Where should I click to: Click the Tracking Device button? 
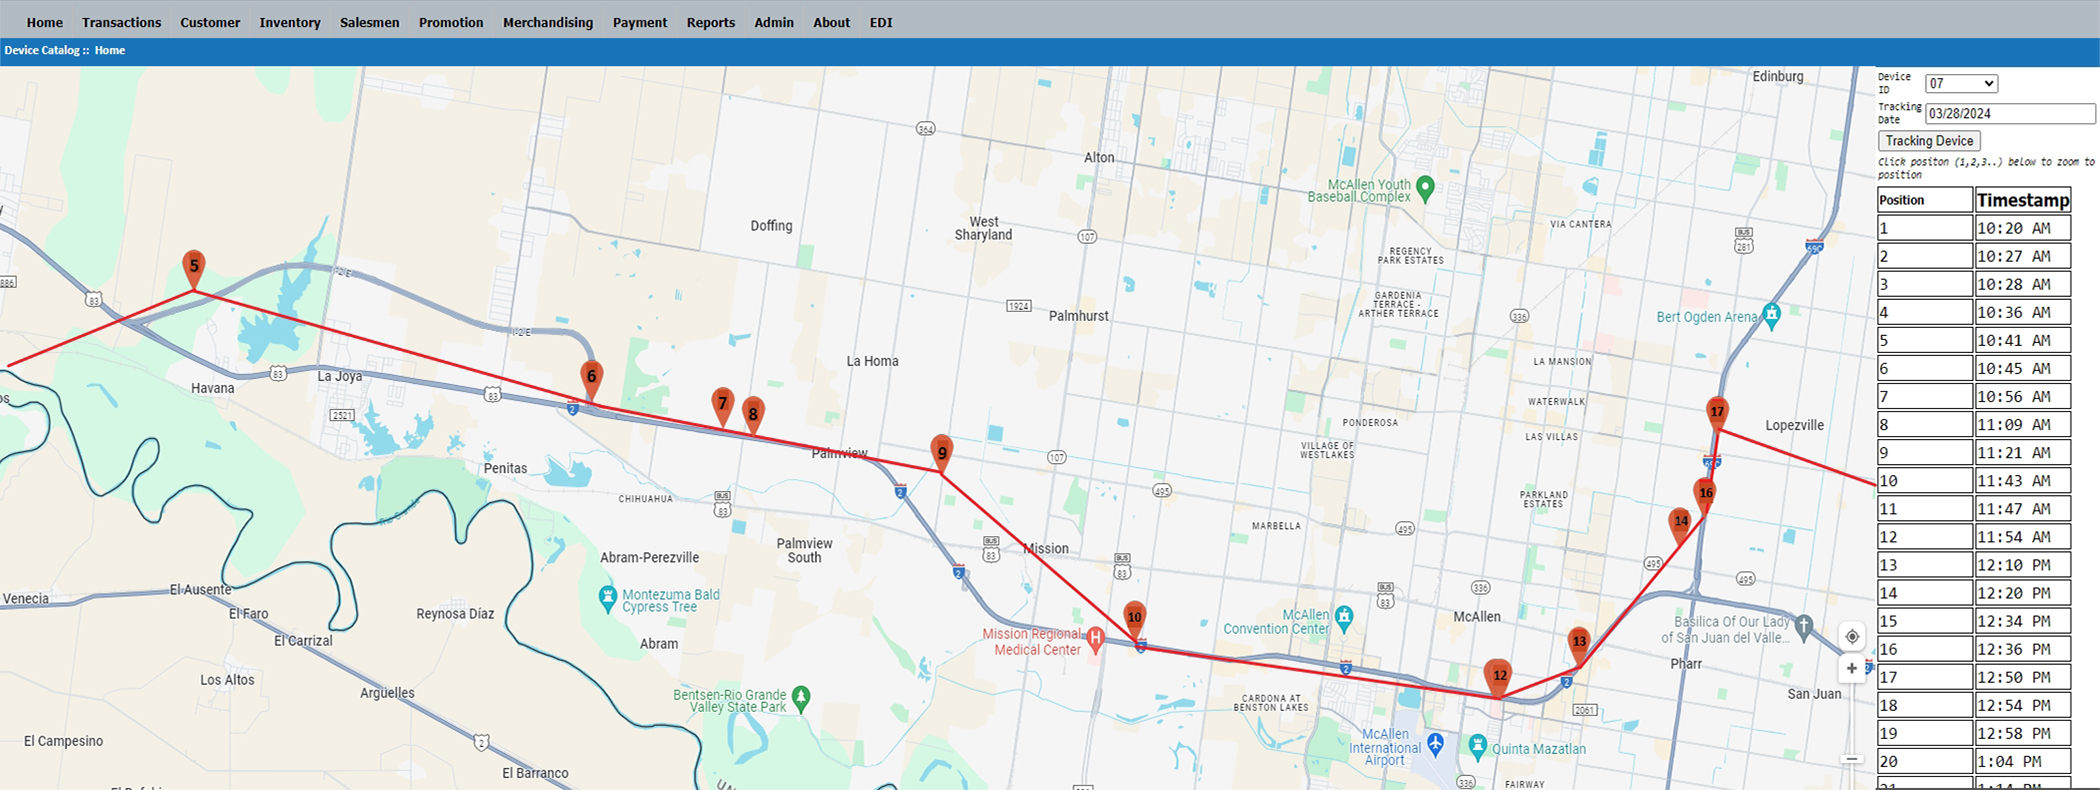(1929, 141)
